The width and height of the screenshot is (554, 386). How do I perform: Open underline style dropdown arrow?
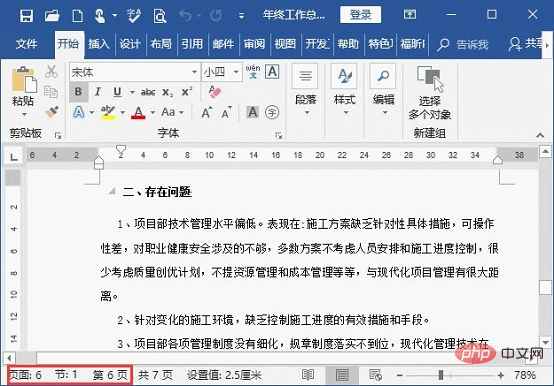point(132,92)
